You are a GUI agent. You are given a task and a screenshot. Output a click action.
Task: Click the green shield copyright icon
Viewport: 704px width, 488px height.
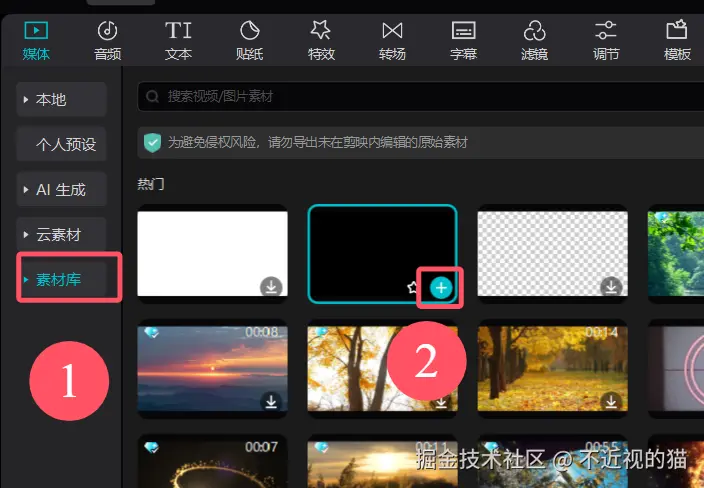(153, 143)
